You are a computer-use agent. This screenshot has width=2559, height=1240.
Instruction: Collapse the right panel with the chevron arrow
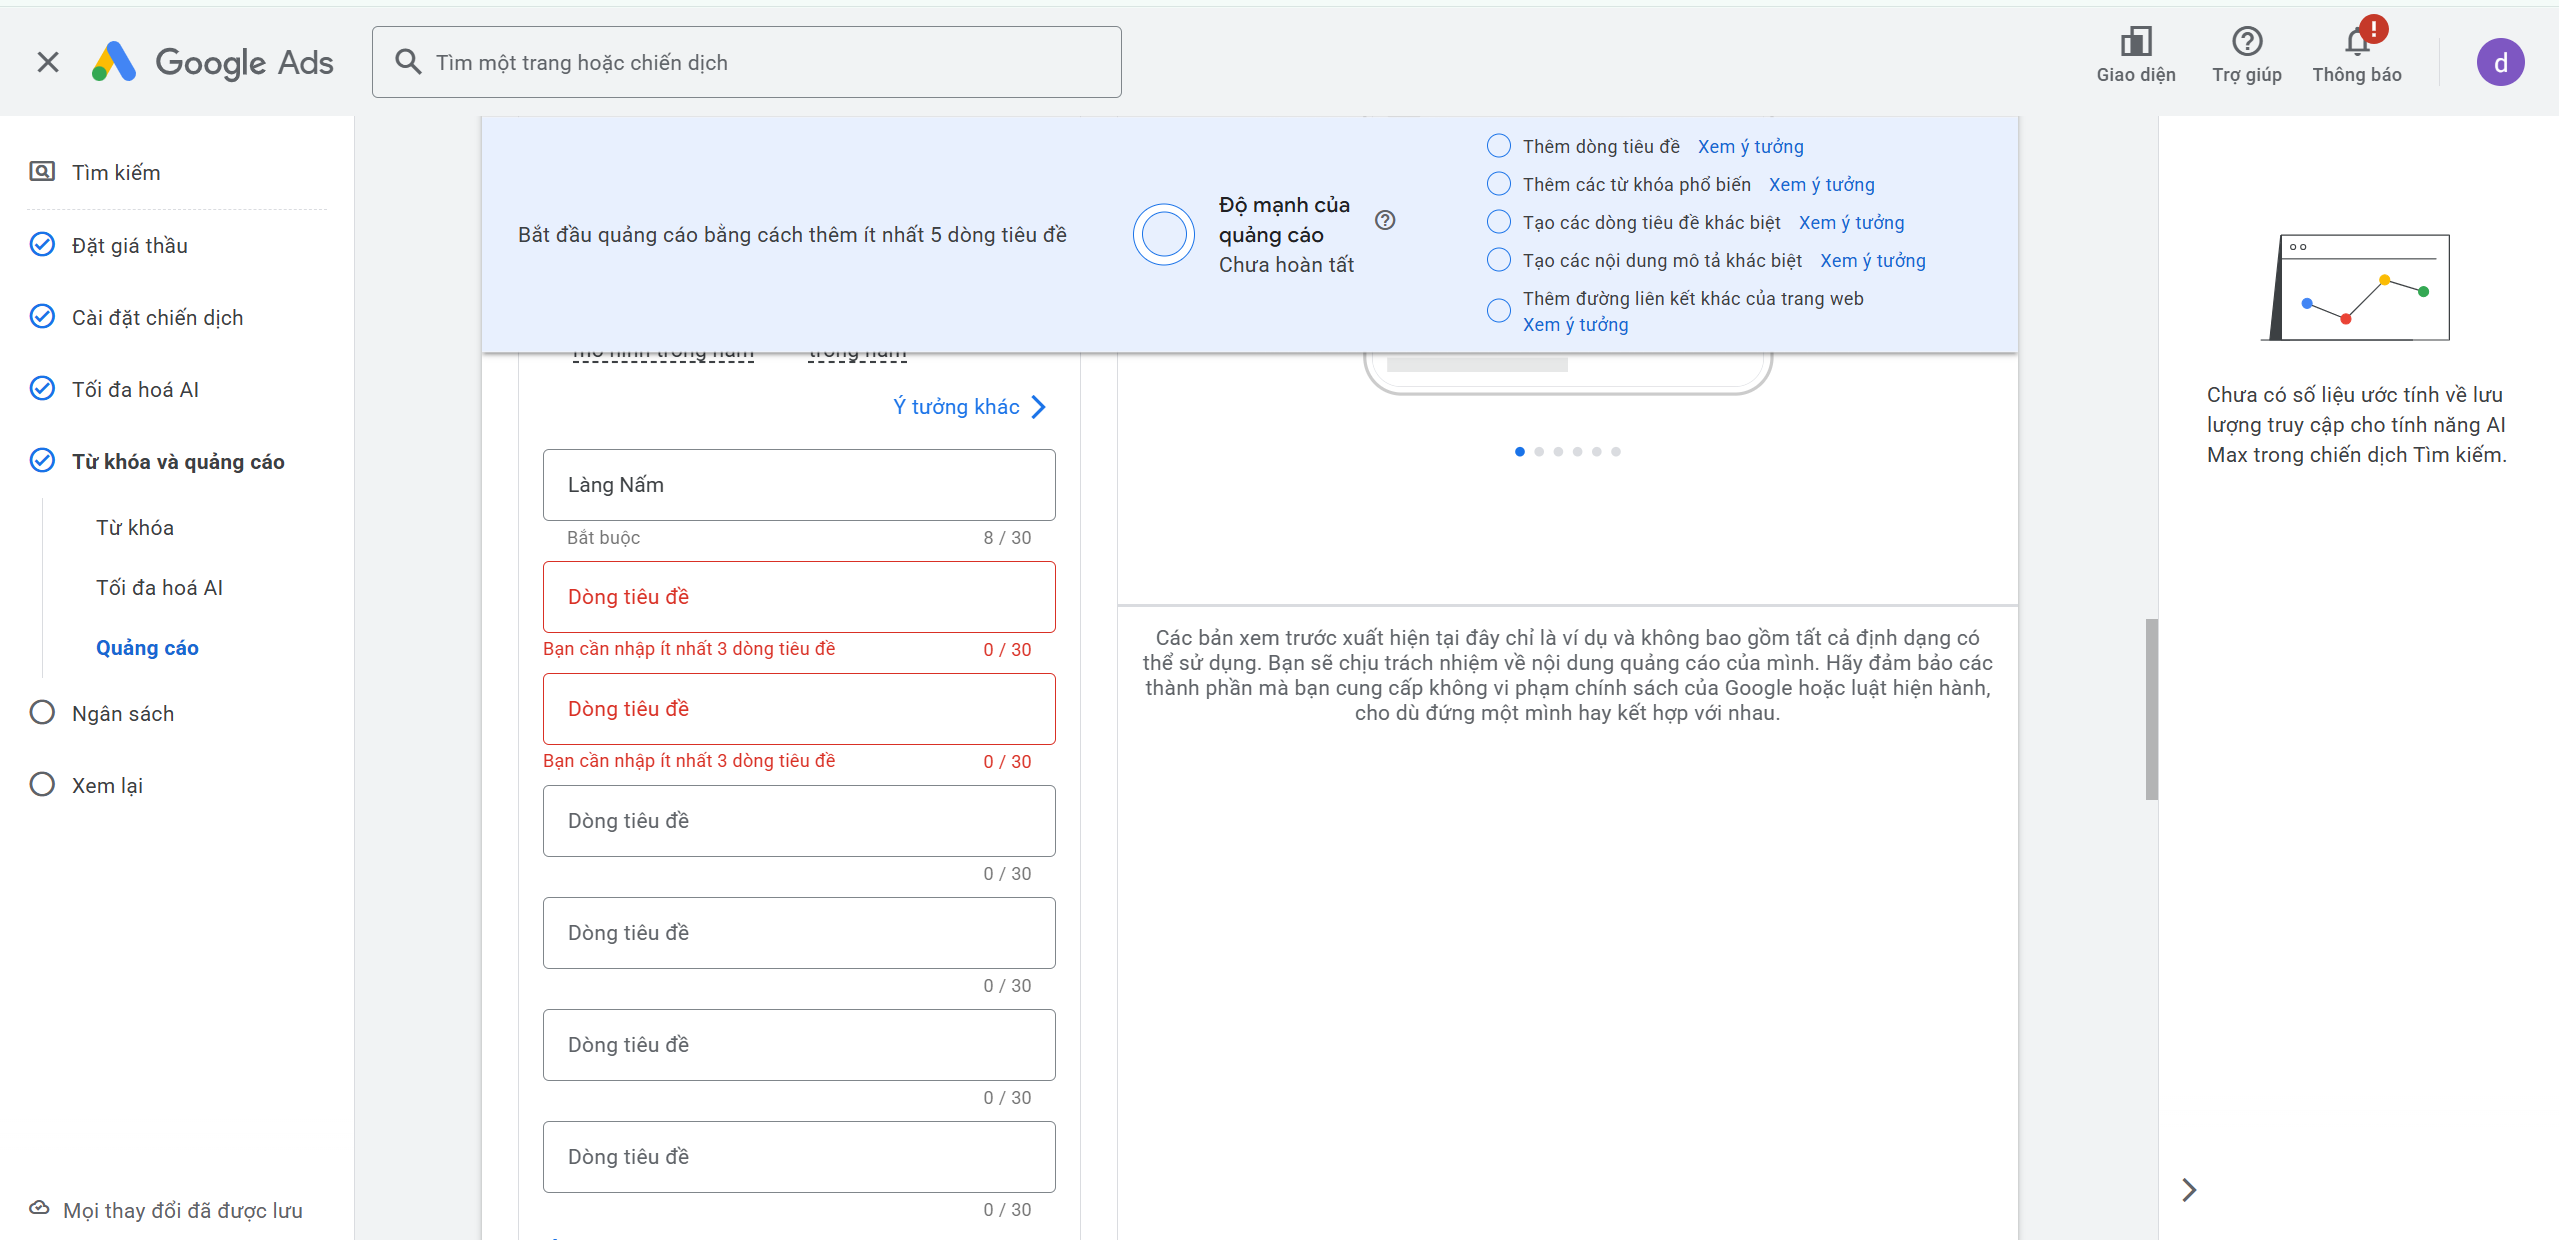point(2189,1190)
